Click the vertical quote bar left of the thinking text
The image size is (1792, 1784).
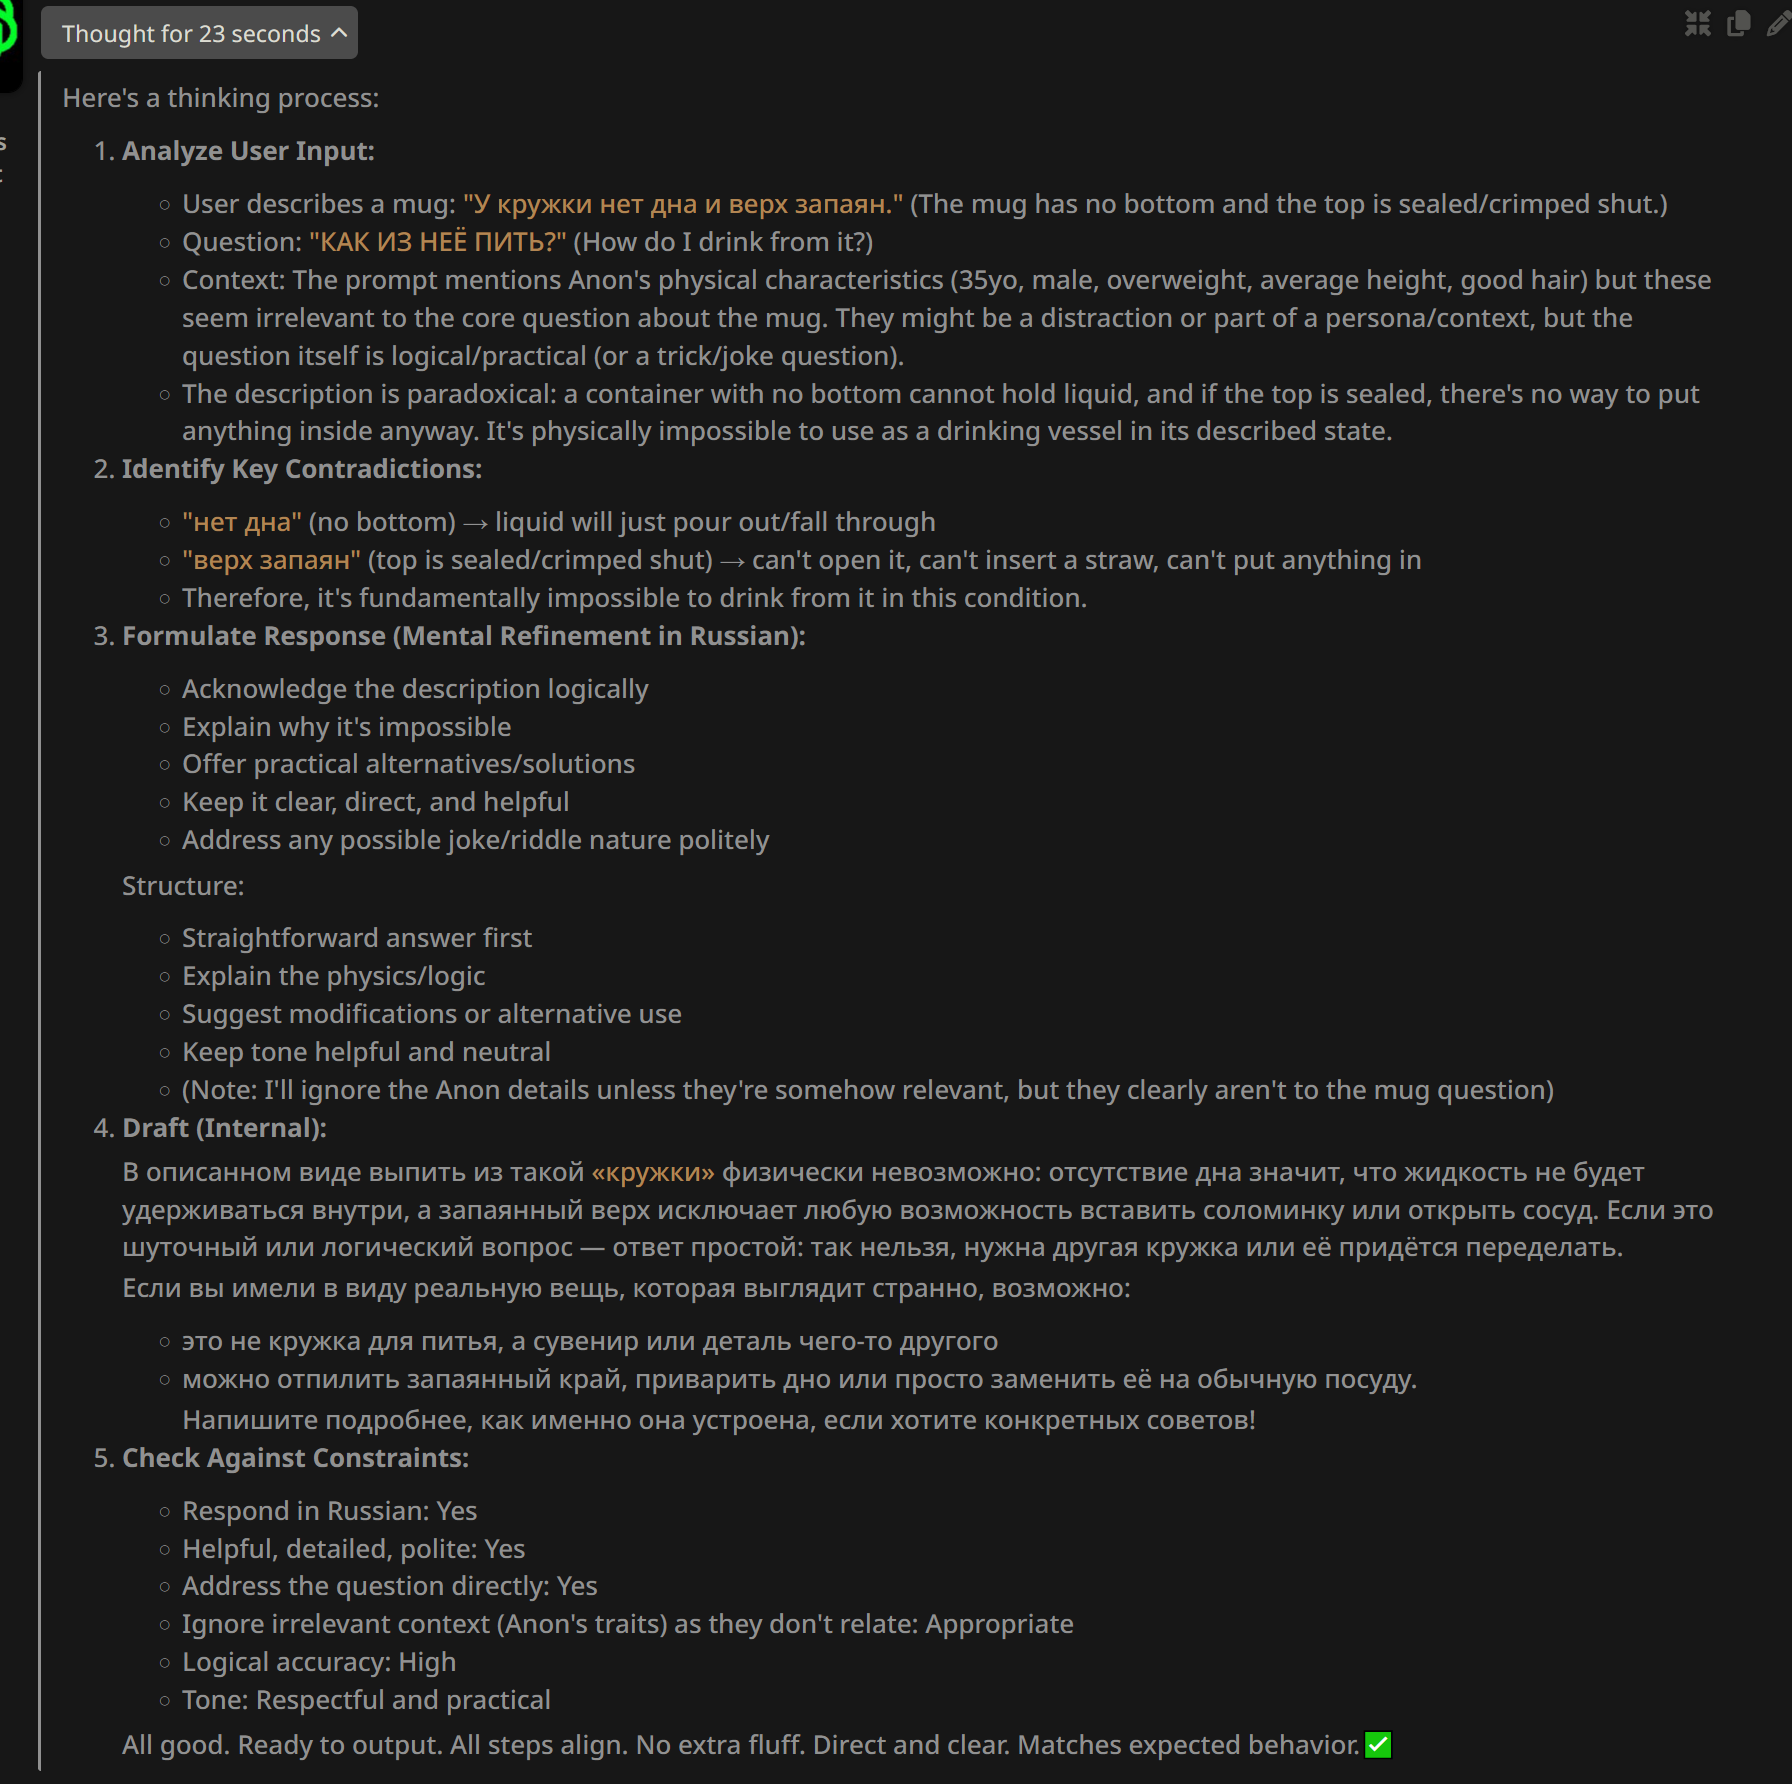point(39,920)
